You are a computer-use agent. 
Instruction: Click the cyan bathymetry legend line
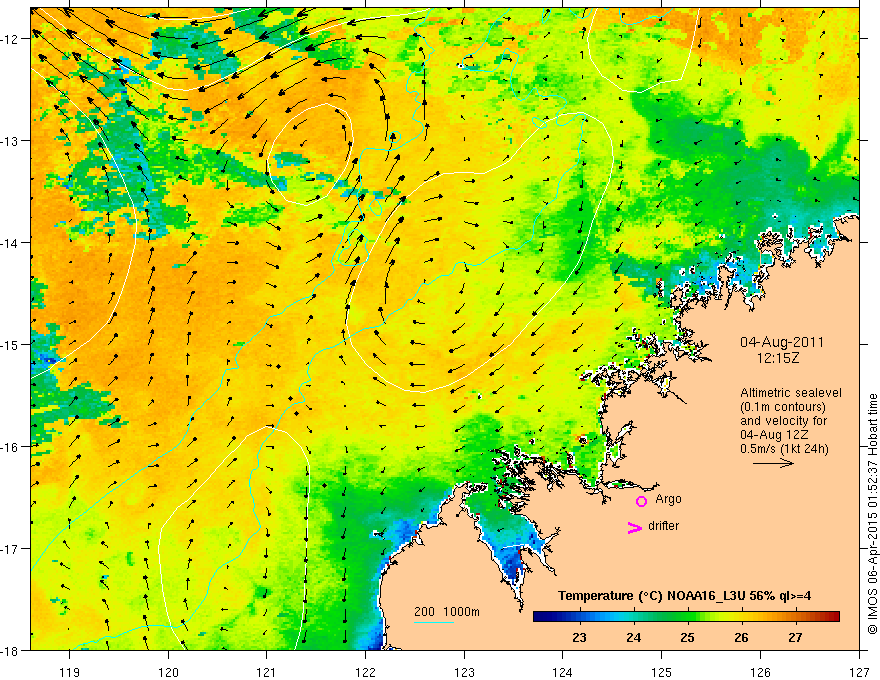click(433, 622)
